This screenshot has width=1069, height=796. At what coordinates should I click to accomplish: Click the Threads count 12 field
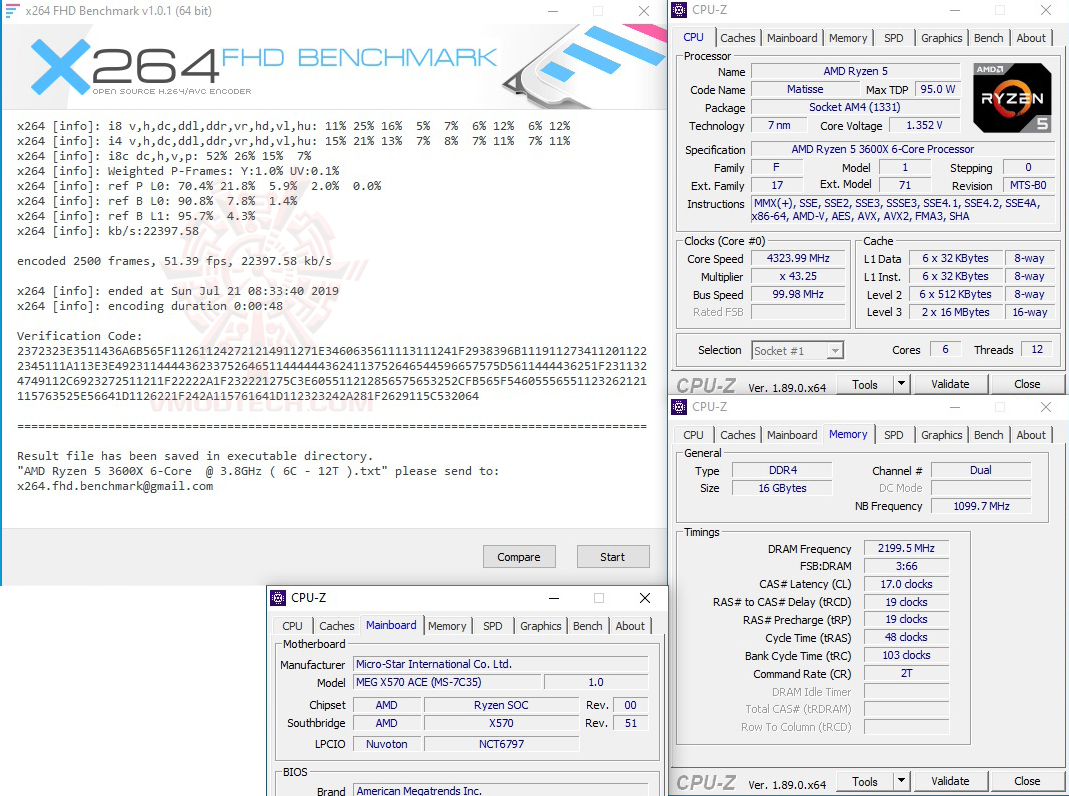pos(1036,350)
